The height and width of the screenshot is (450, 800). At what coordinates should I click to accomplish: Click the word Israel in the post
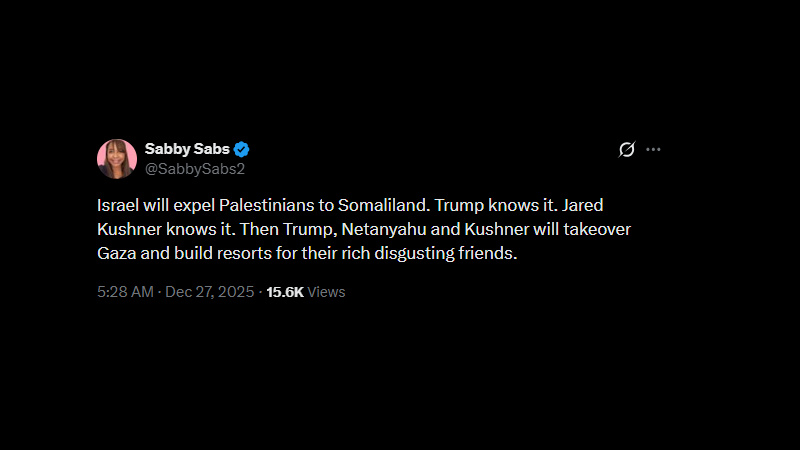tap(116, 204)
